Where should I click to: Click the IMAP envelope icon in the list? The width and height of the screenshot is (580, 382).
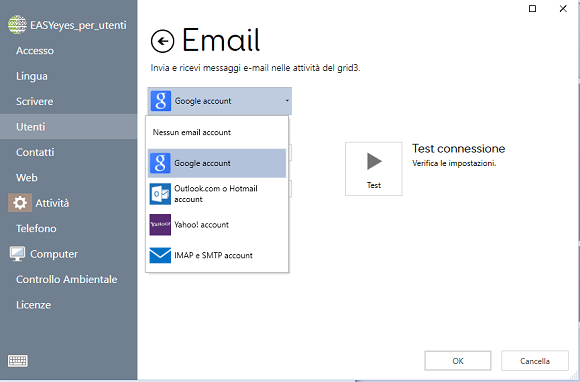coord(160,255)
